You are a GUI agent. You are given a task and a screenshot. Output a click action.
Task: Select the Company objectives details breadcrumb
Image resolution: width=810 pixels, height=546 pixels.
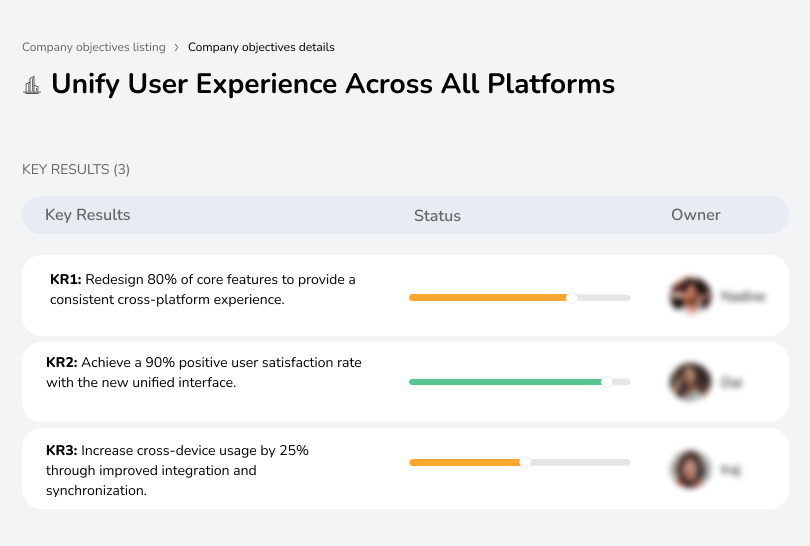click(261, 47)
